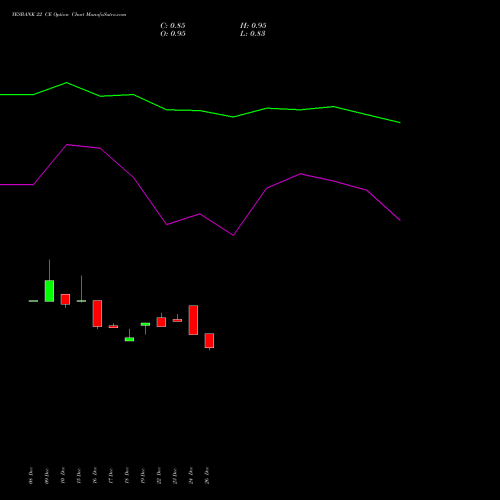Select the close value C: 0.85
Image resolution: width=500 pixels, height=500 pixels.
(x=173, y=26)
